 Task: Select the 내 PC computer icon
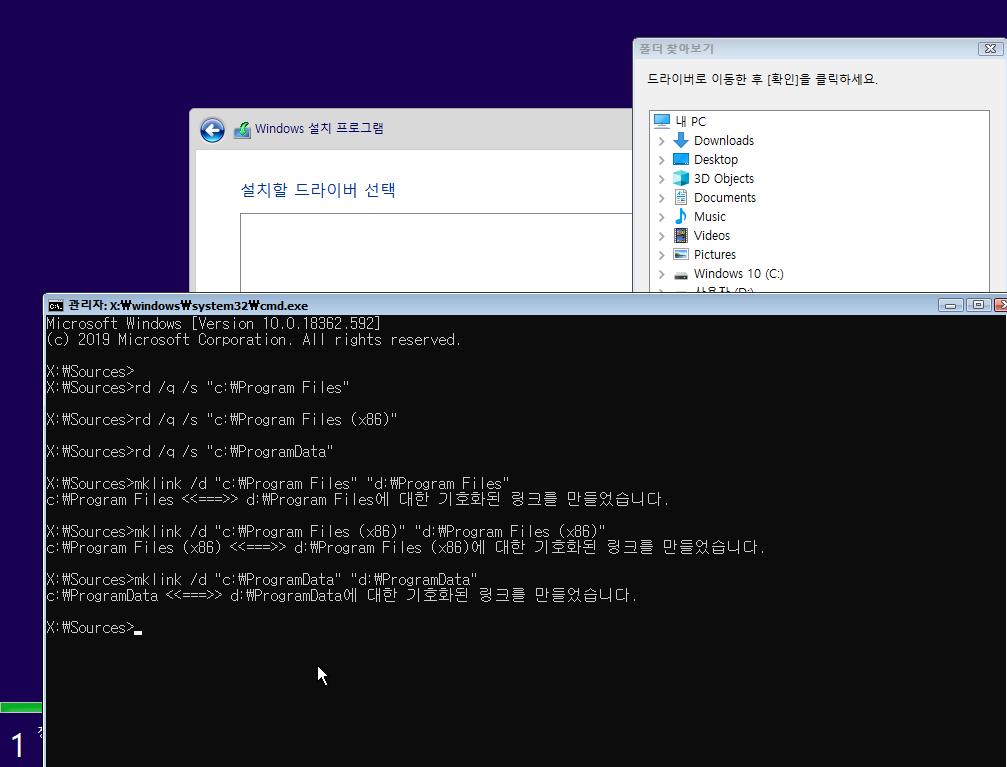pos(661,121)
